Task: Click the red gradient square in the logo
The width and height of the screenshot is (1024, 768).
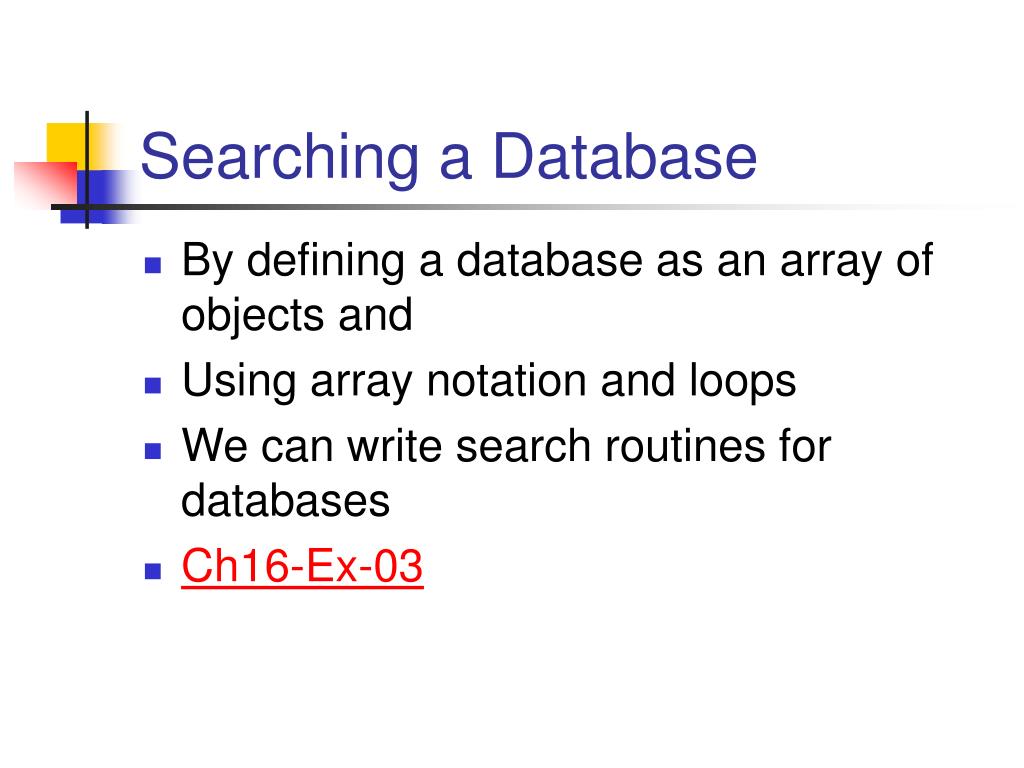Action: (x=46, y=184)
